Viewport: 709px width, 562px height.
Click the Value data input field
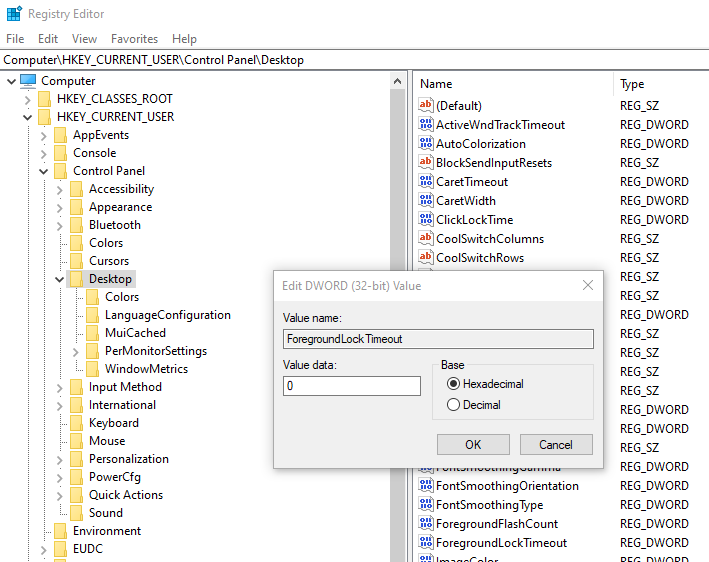tap(352, 386)
